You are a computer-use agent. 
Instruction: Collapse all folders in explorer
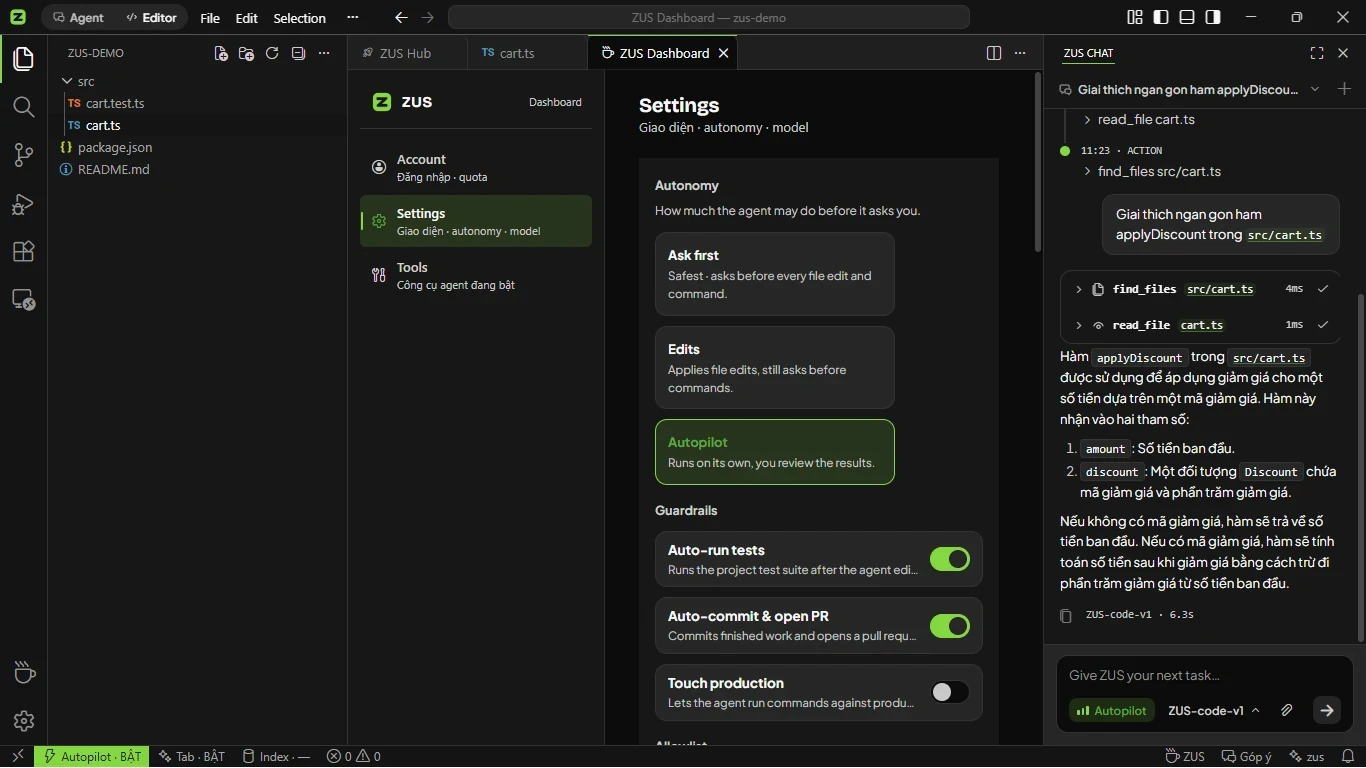point(298,53)
